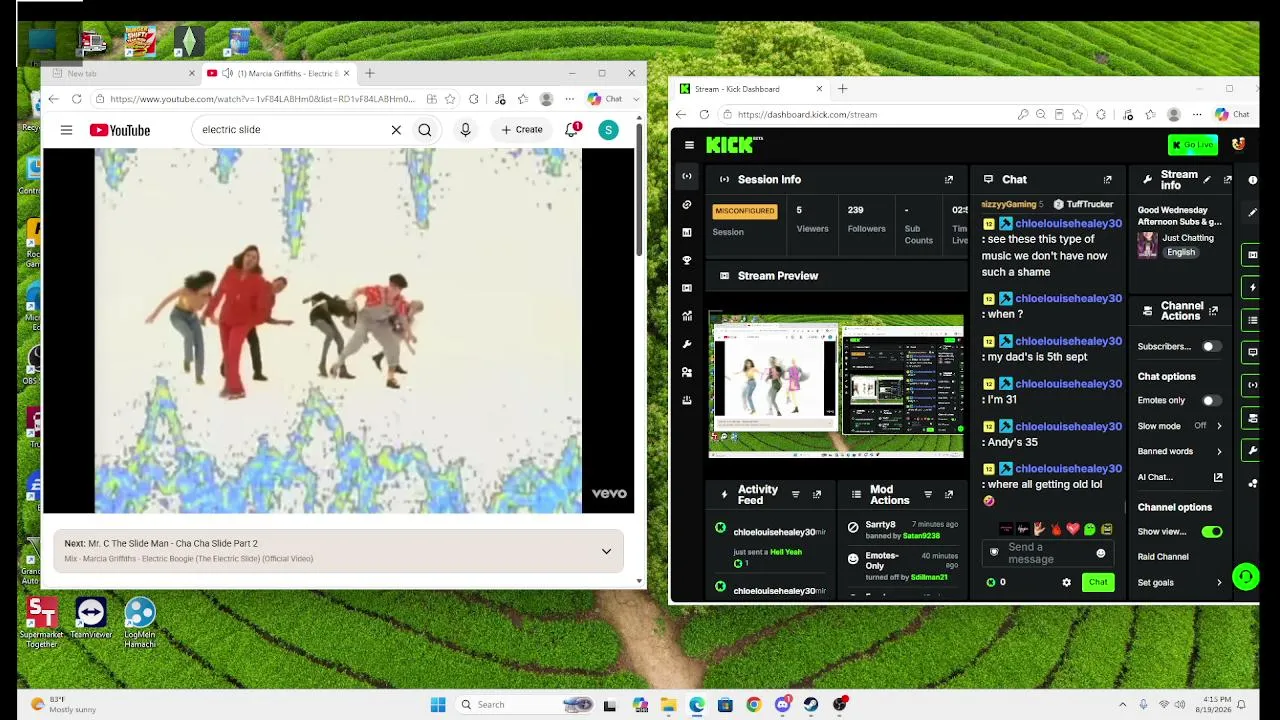
Task: Click the YouTube address bar URL
Action: [x=262, y=99]
